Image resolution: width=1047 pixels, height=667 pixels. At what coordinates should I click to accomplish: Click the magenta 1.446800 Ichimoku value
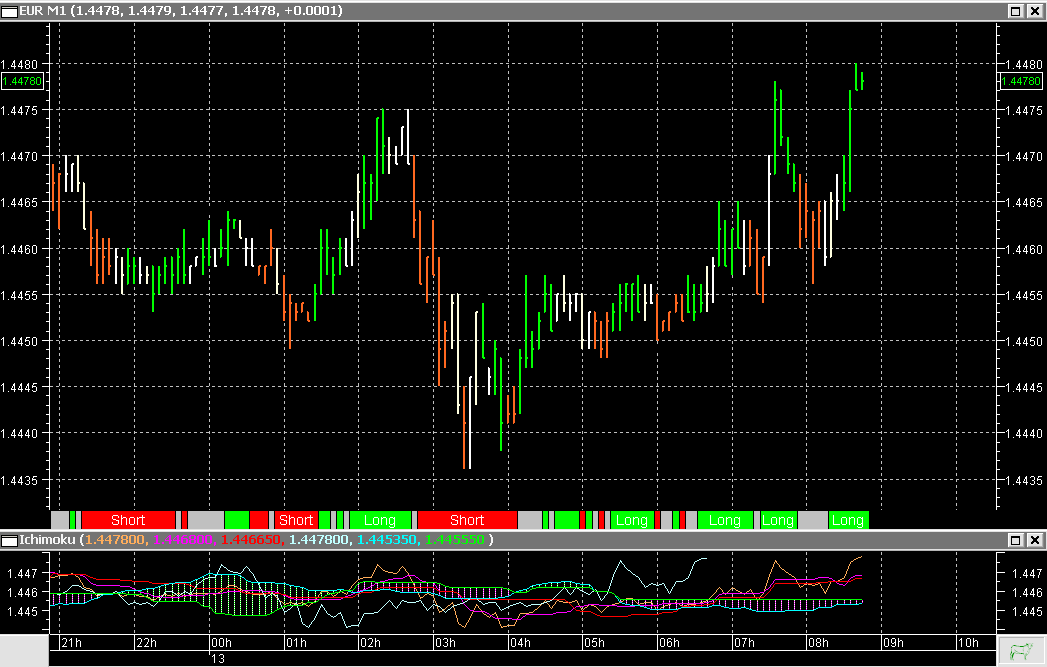coord(182,539)
